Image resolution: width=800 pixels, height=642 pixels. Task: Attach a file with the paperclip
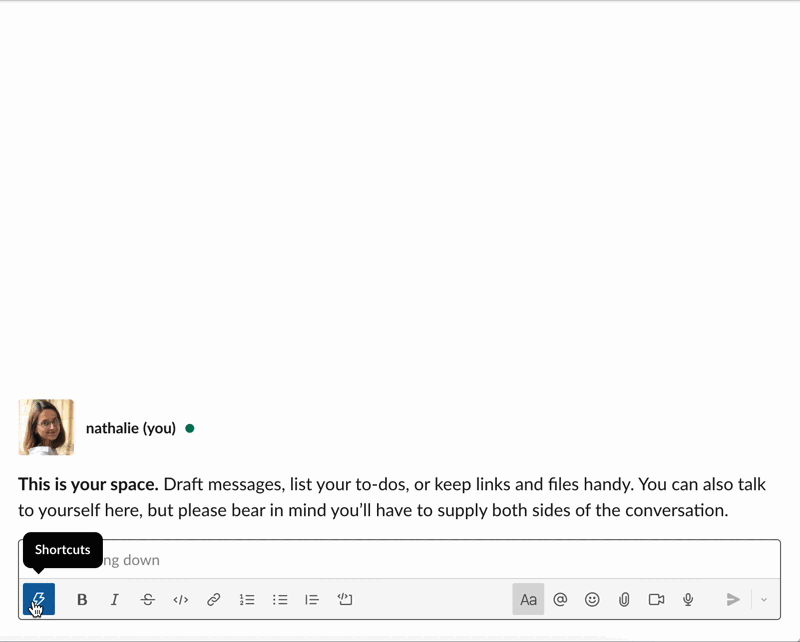point(624,599)
